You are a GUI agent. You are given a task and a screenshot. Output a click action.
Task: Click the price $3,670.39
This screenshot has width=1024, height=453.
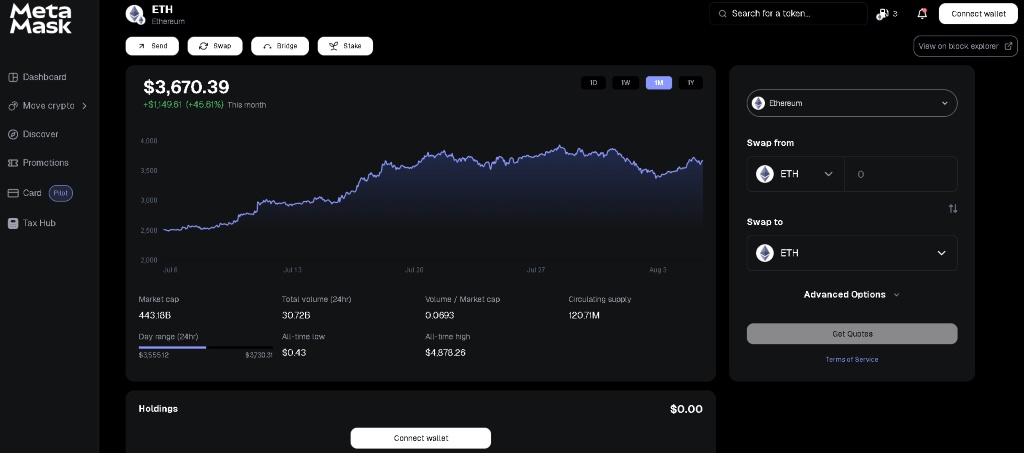point(186,87)
